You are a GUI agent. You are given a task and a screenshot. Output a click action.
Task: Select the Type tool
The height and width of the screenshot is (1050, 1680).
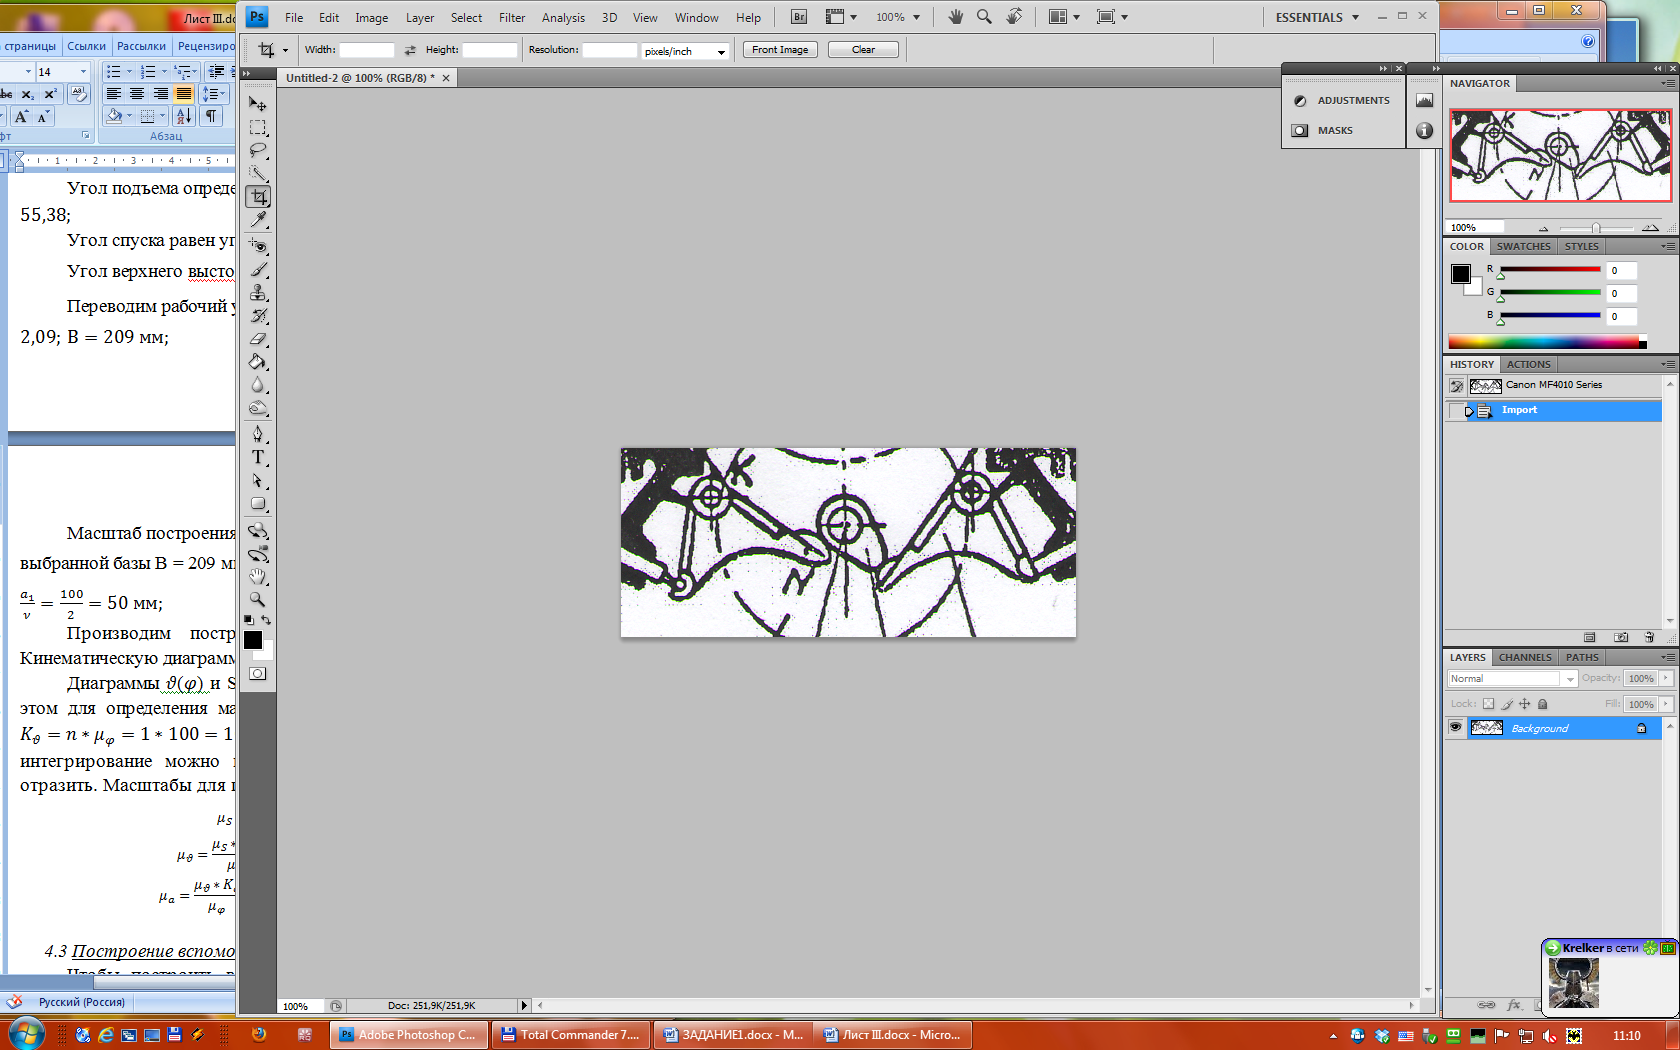point(258,457)
